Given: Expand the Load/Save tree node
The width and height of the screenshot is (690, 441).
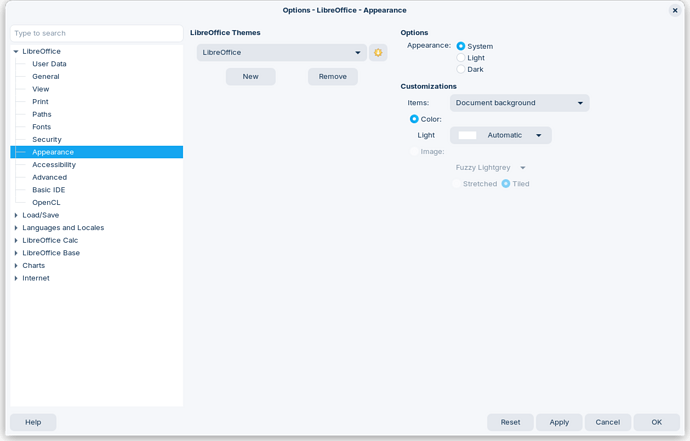Looking at the screenshot, I should [x=16, y=215].
